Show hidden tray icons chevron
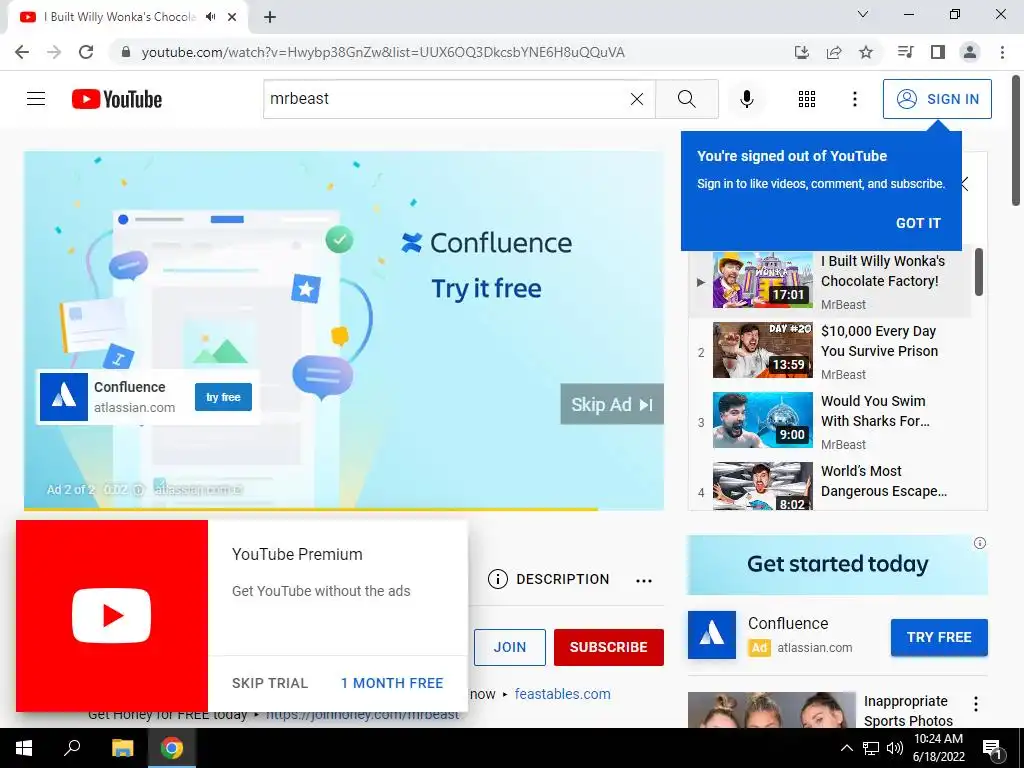This screenshot has width=1024, height=768. [846, 748]
